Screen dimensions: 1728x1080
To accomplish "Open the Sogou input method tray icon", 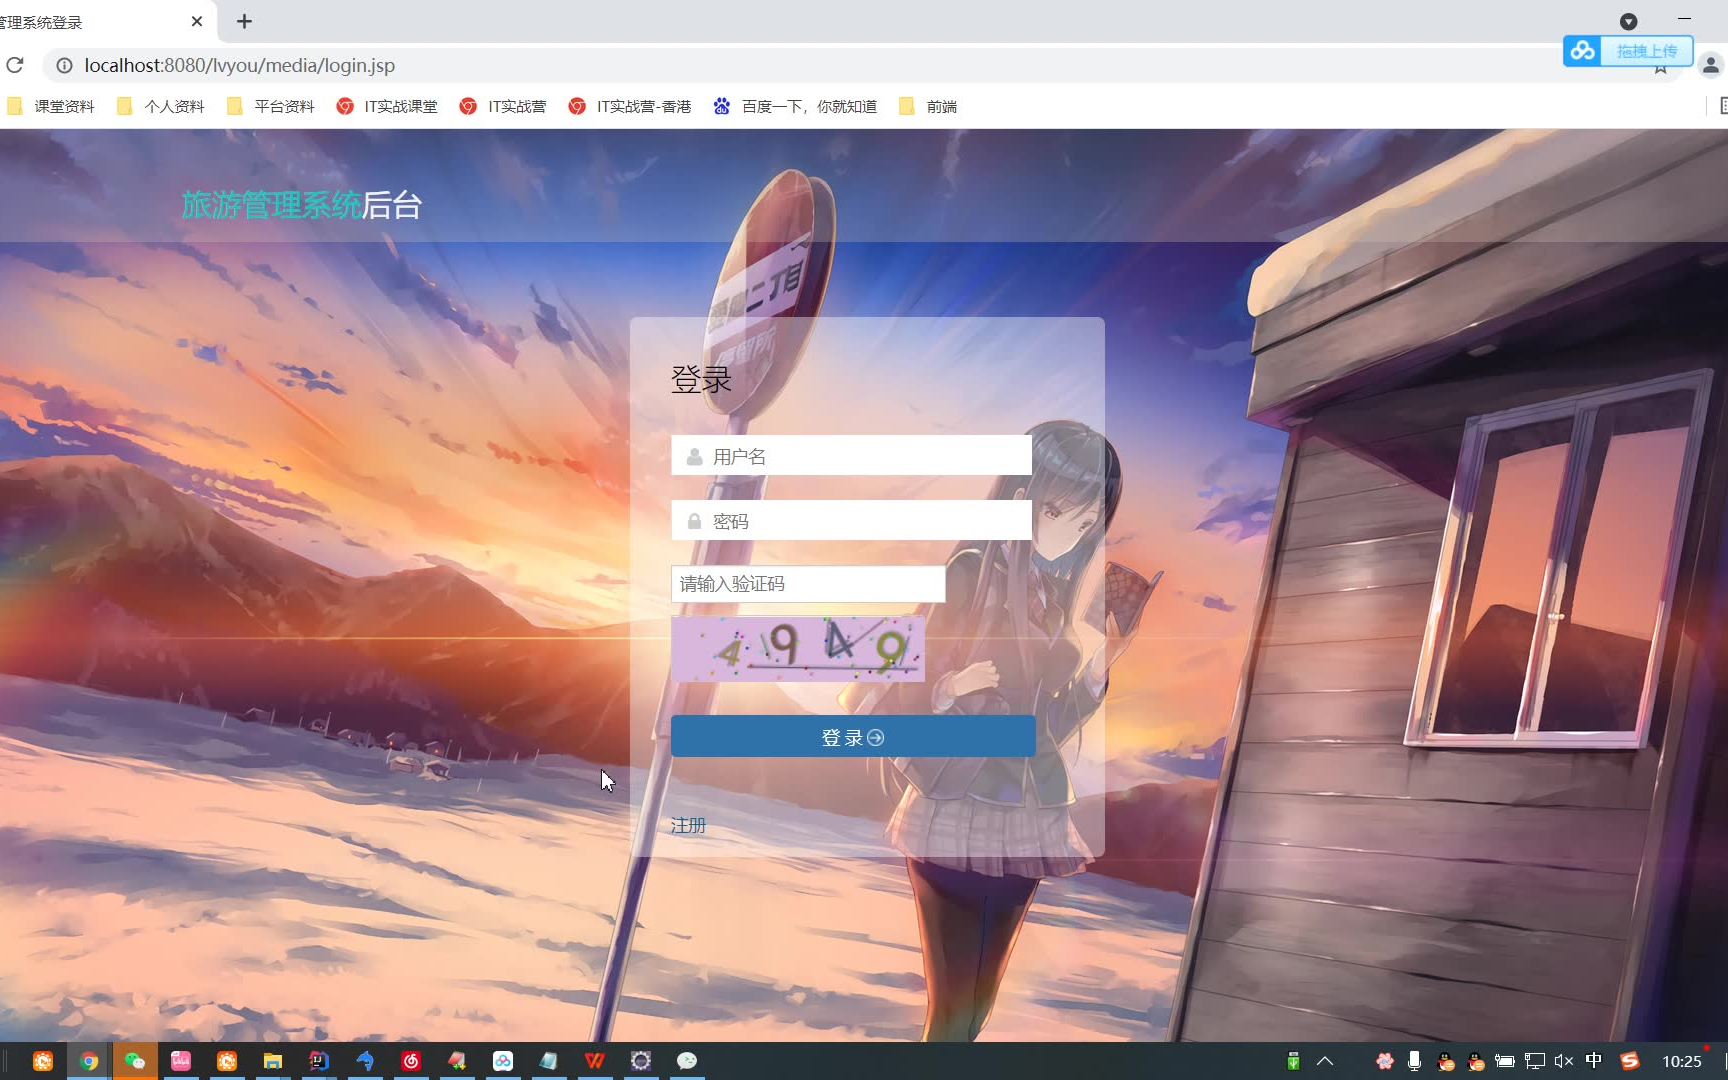I will tap(1629, 1061).
